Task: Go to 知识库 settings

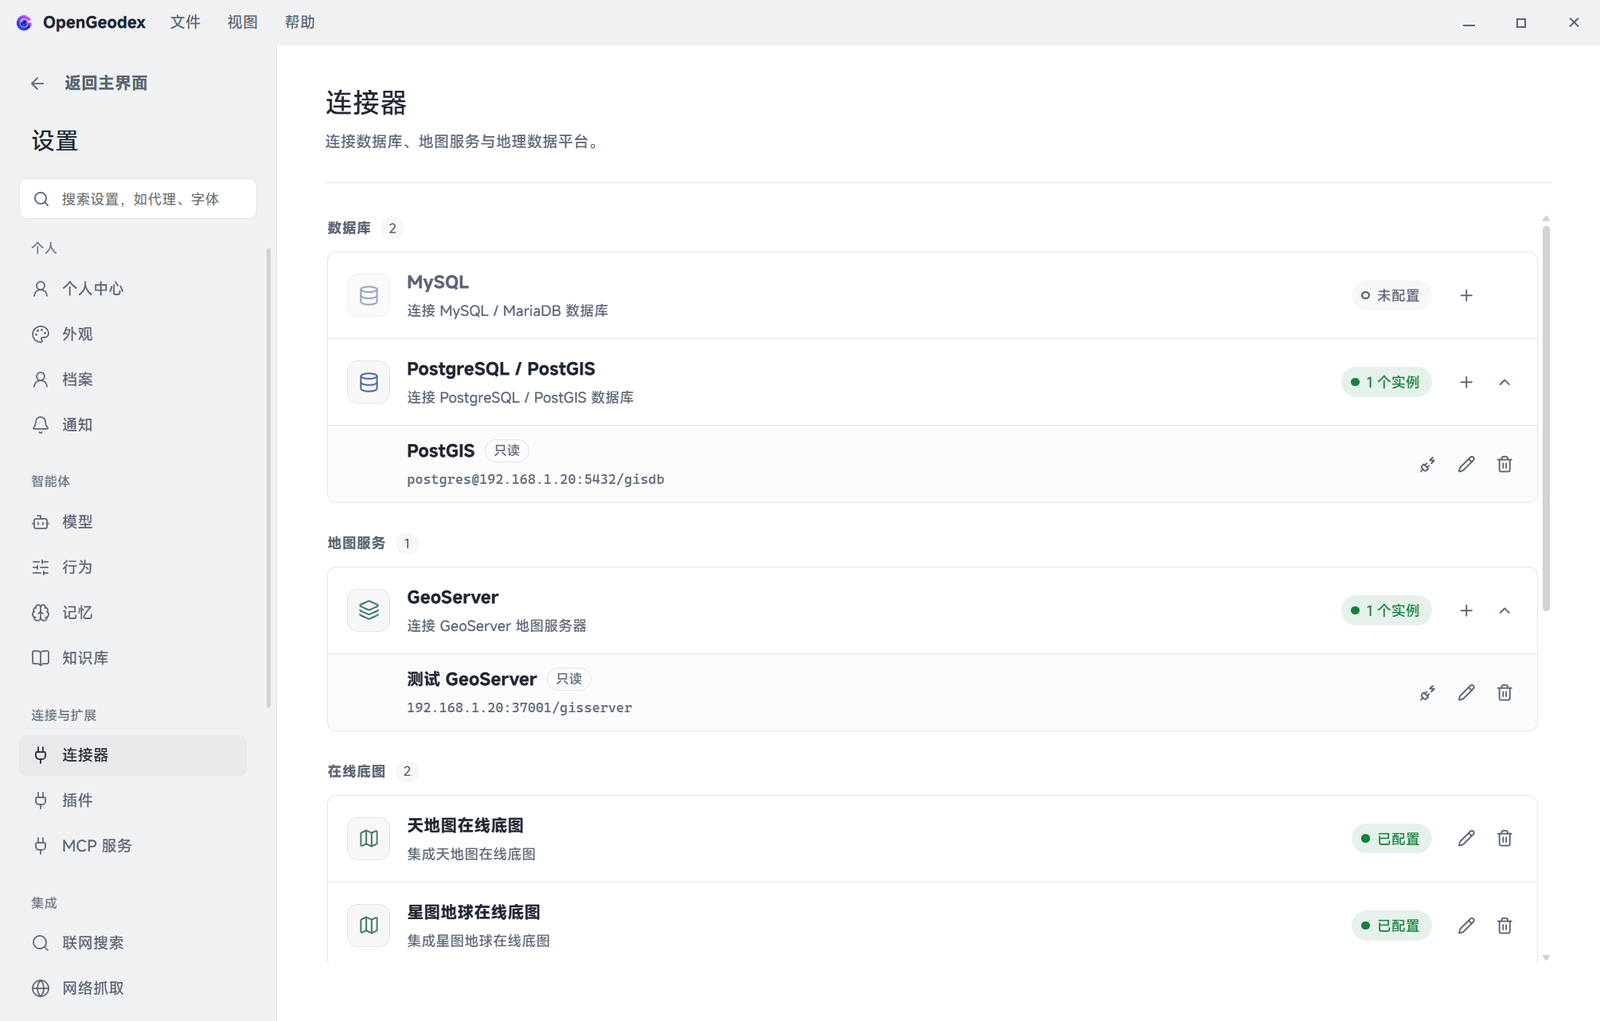Action: click(x=133, y=658)
